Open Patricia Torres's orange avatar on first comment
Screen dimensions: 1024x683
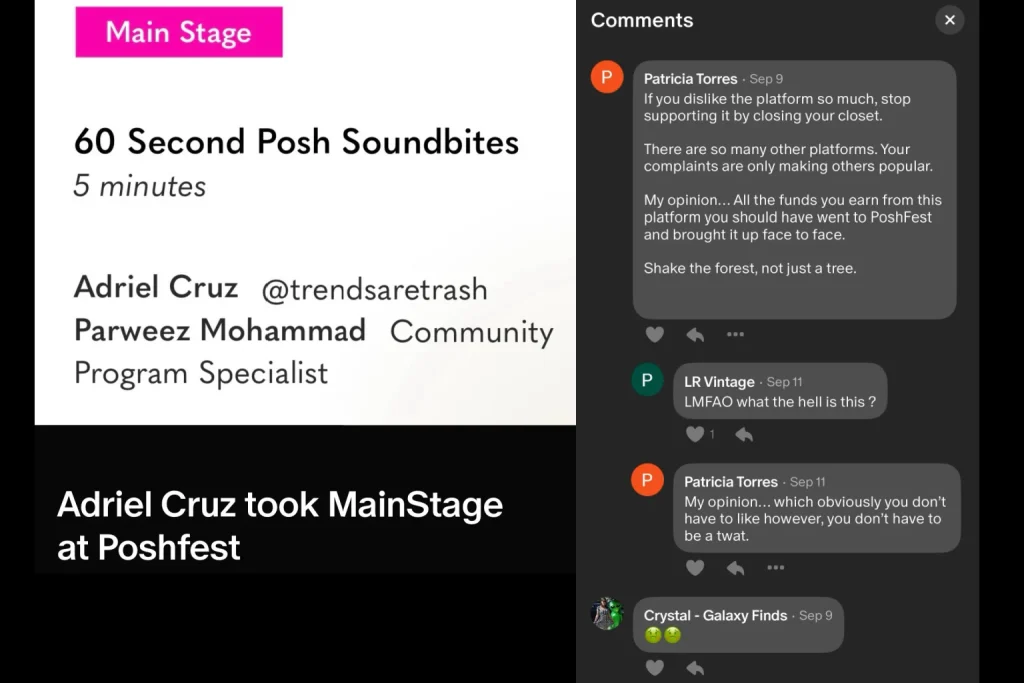(x=607, y=77)
